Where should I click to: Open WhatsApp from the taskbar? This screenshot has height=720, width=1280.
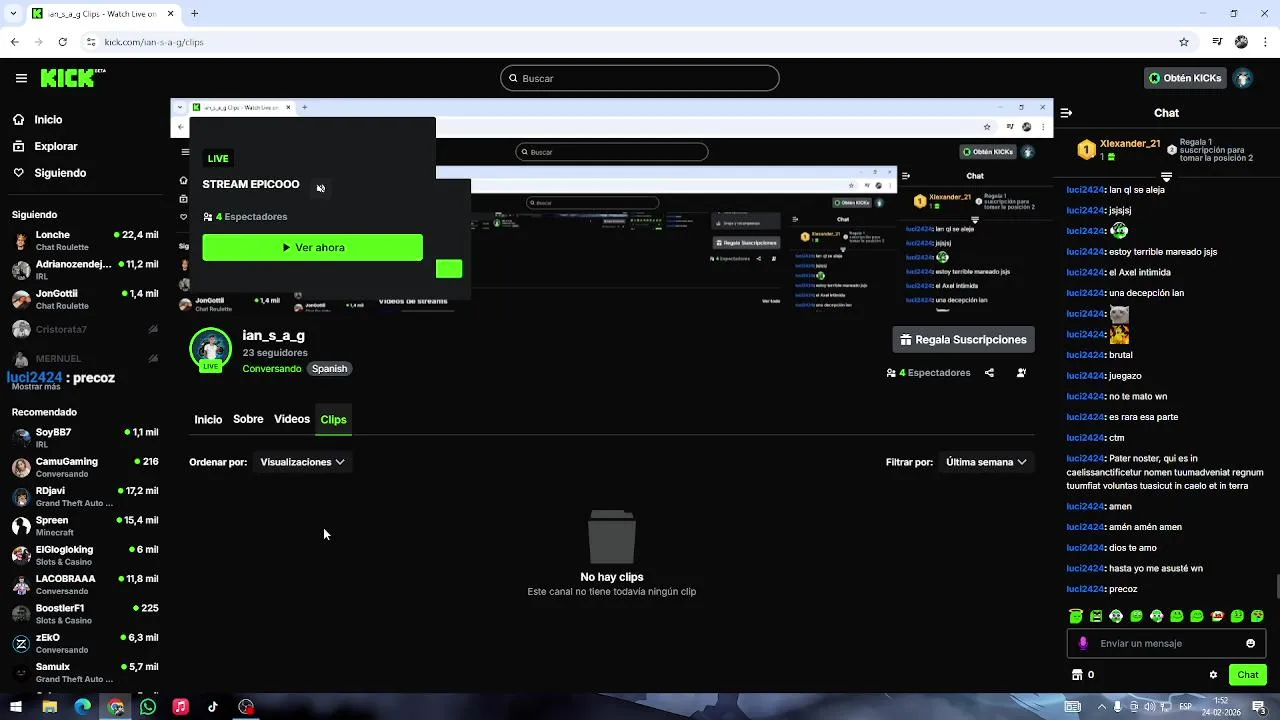pyautogui.click(x=148, y=707)
